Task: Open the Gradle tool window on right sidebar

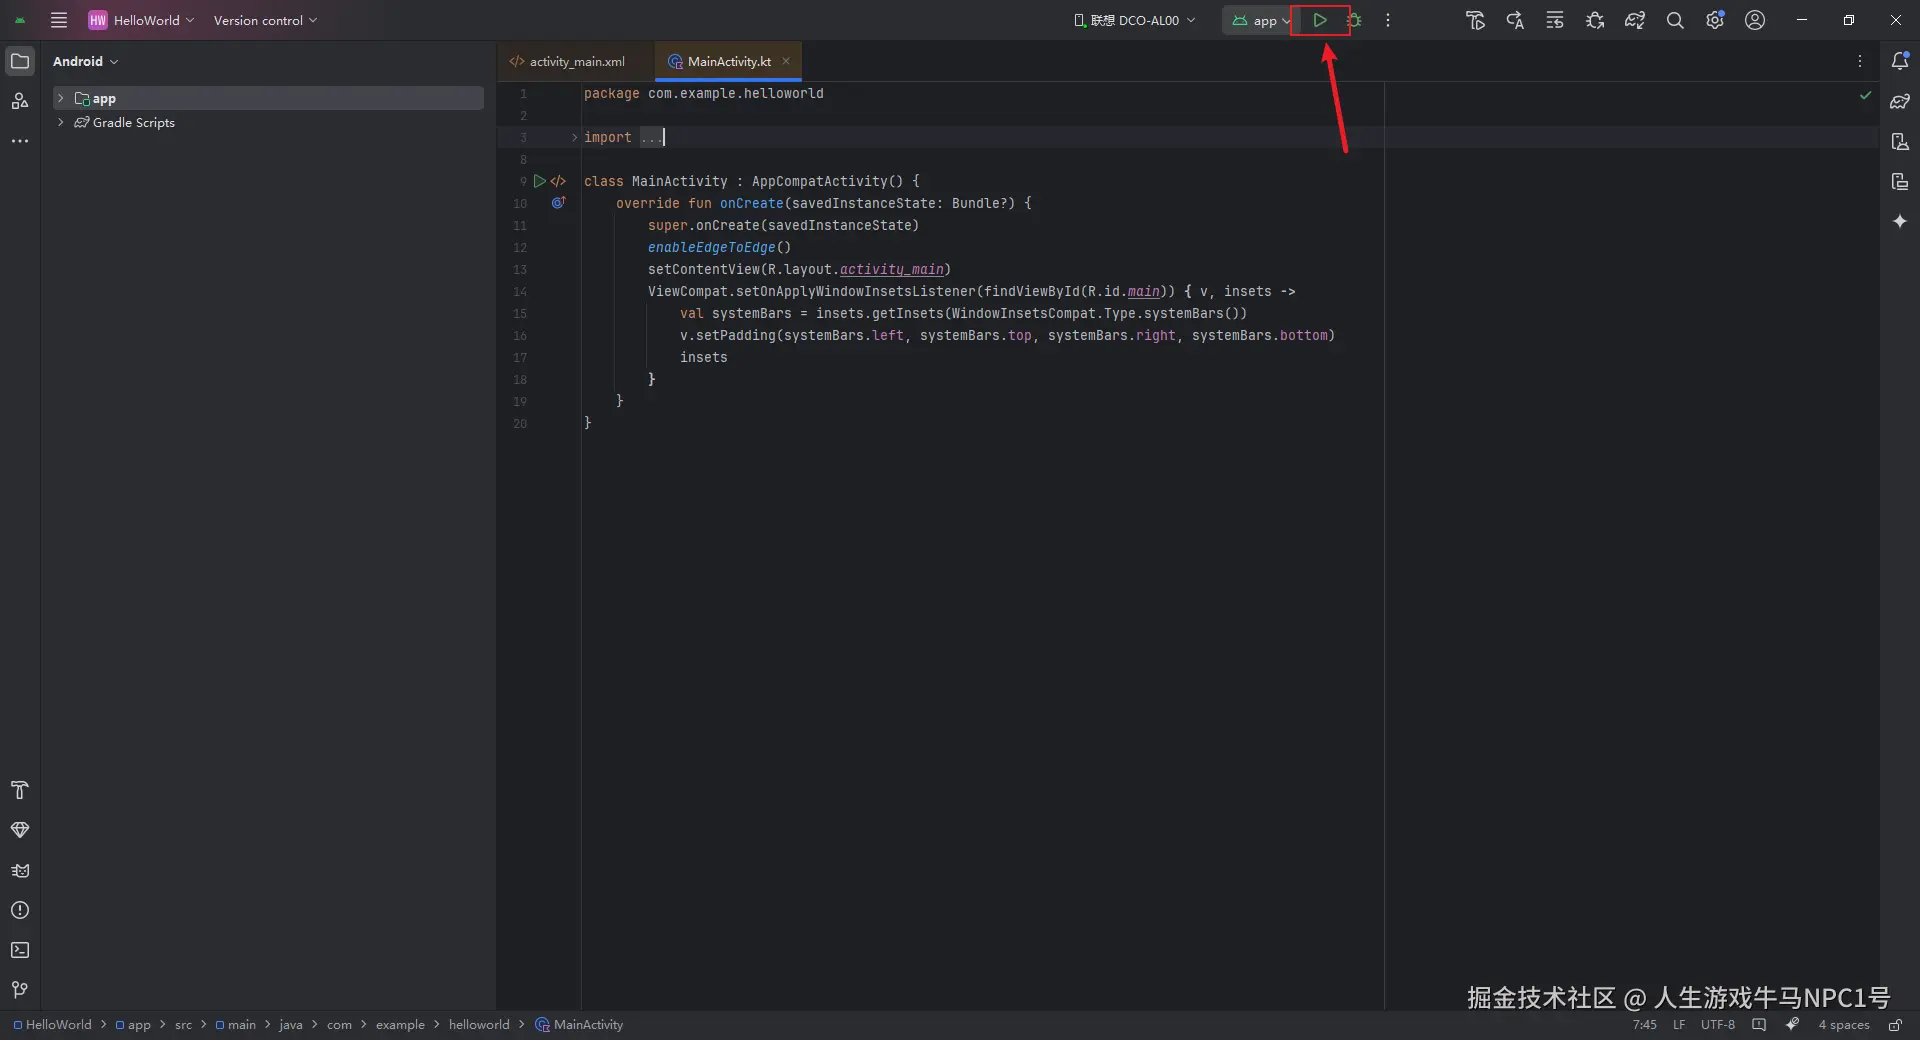Action: point(1900,101)
